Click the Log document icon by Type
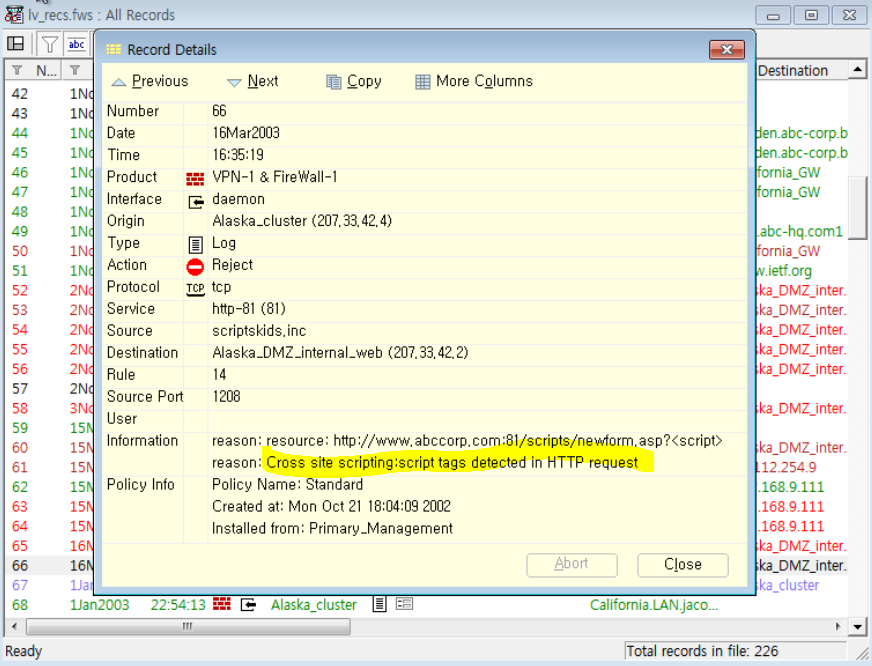The height and width of the screenshot is (666, 872). coord(195,244)
